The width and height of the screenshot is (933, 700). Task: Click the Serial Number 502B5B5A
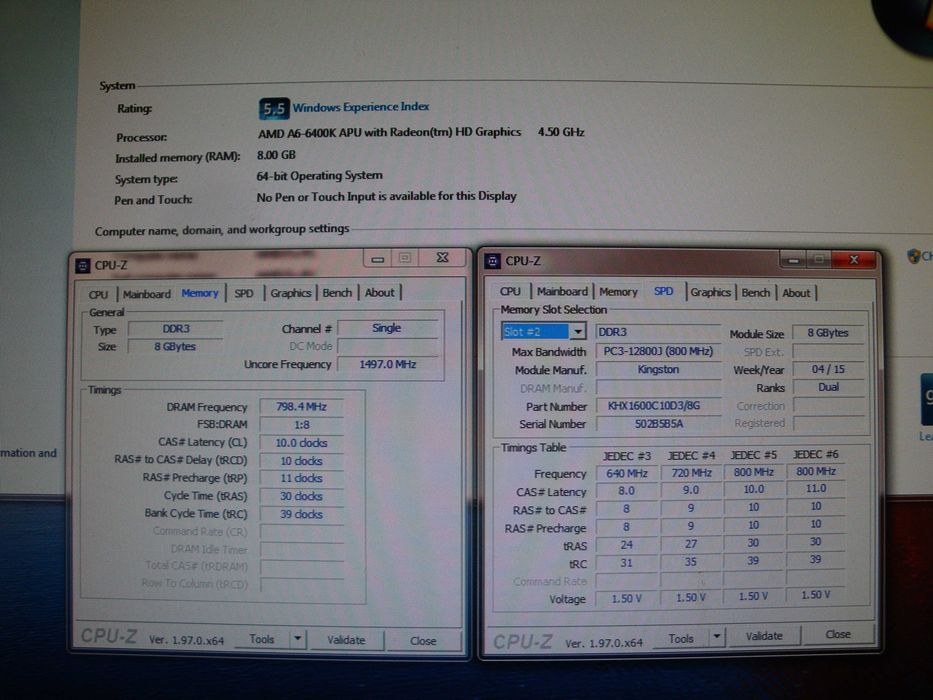(x=658, y=424)
